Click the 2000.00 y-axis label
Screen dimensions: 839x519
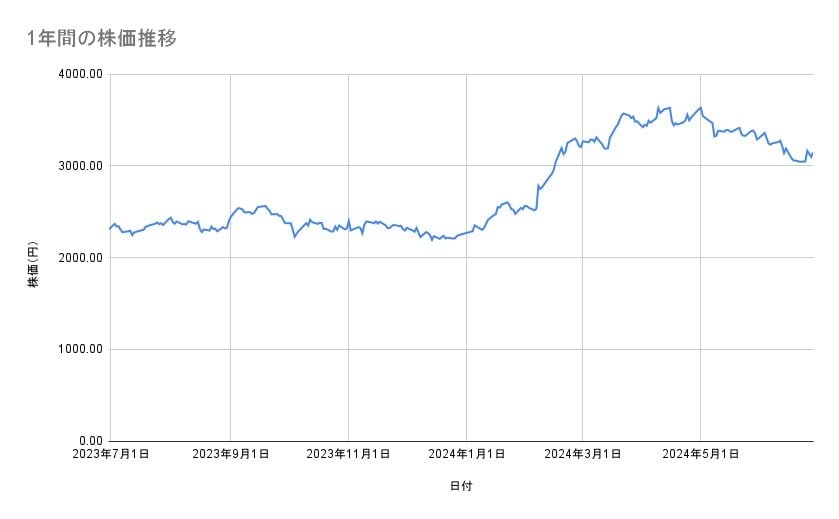(78, 258)
